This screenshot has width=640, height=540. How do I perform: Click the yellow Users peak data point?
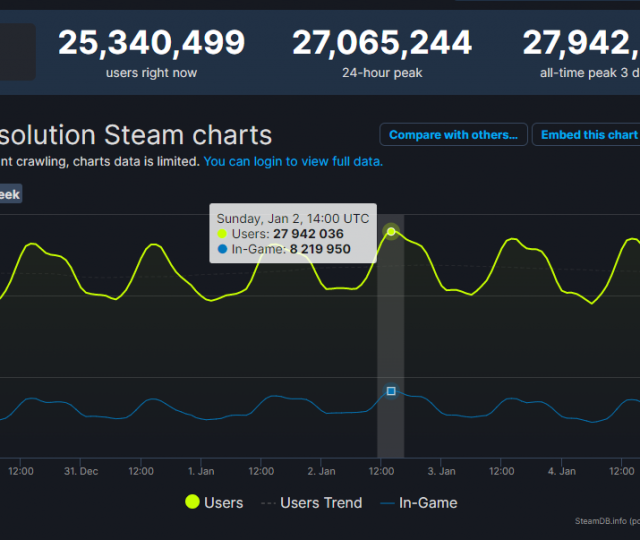tap(391, 232)
